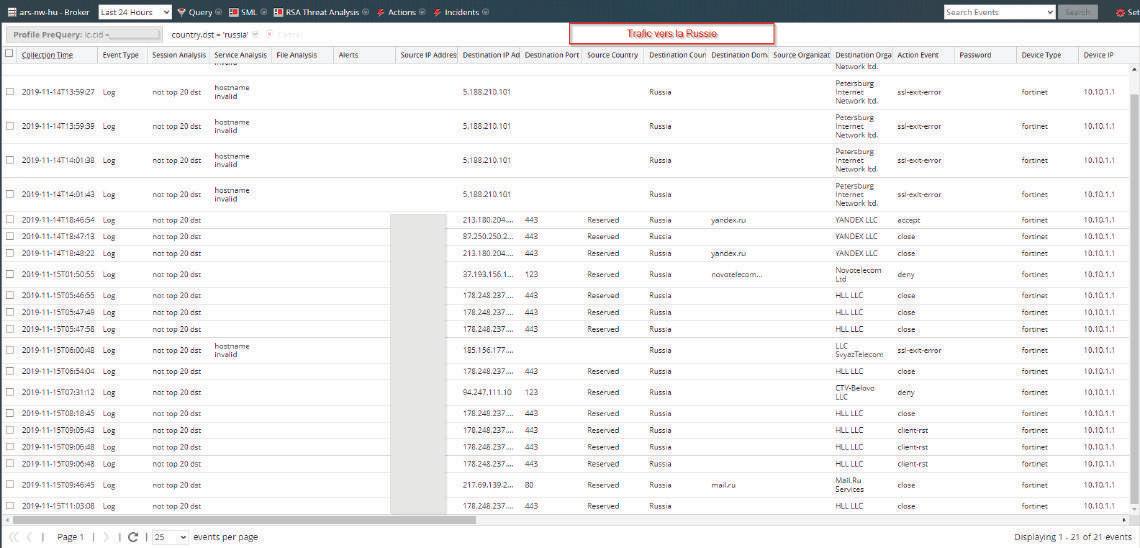This screenshot has width=1140, height=548.
Task: Refresh the events list
Action: coord(132,537)
